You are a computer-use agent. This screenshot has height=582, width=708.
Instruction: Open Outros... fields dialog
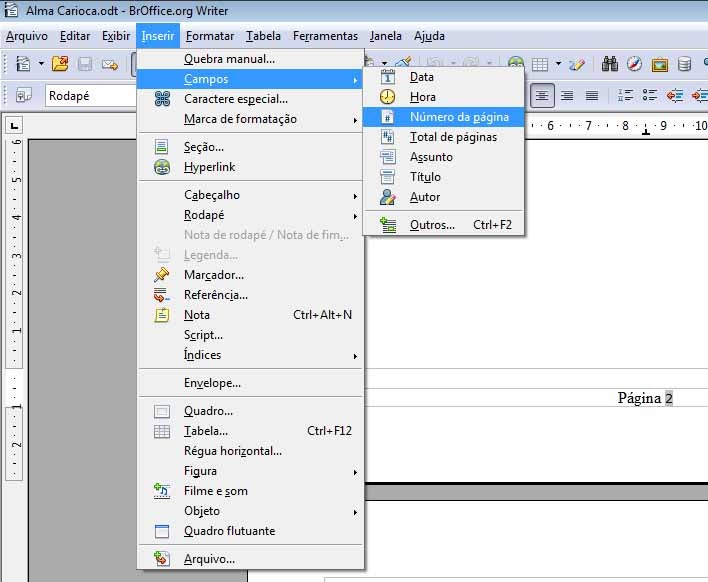point(443,225)
